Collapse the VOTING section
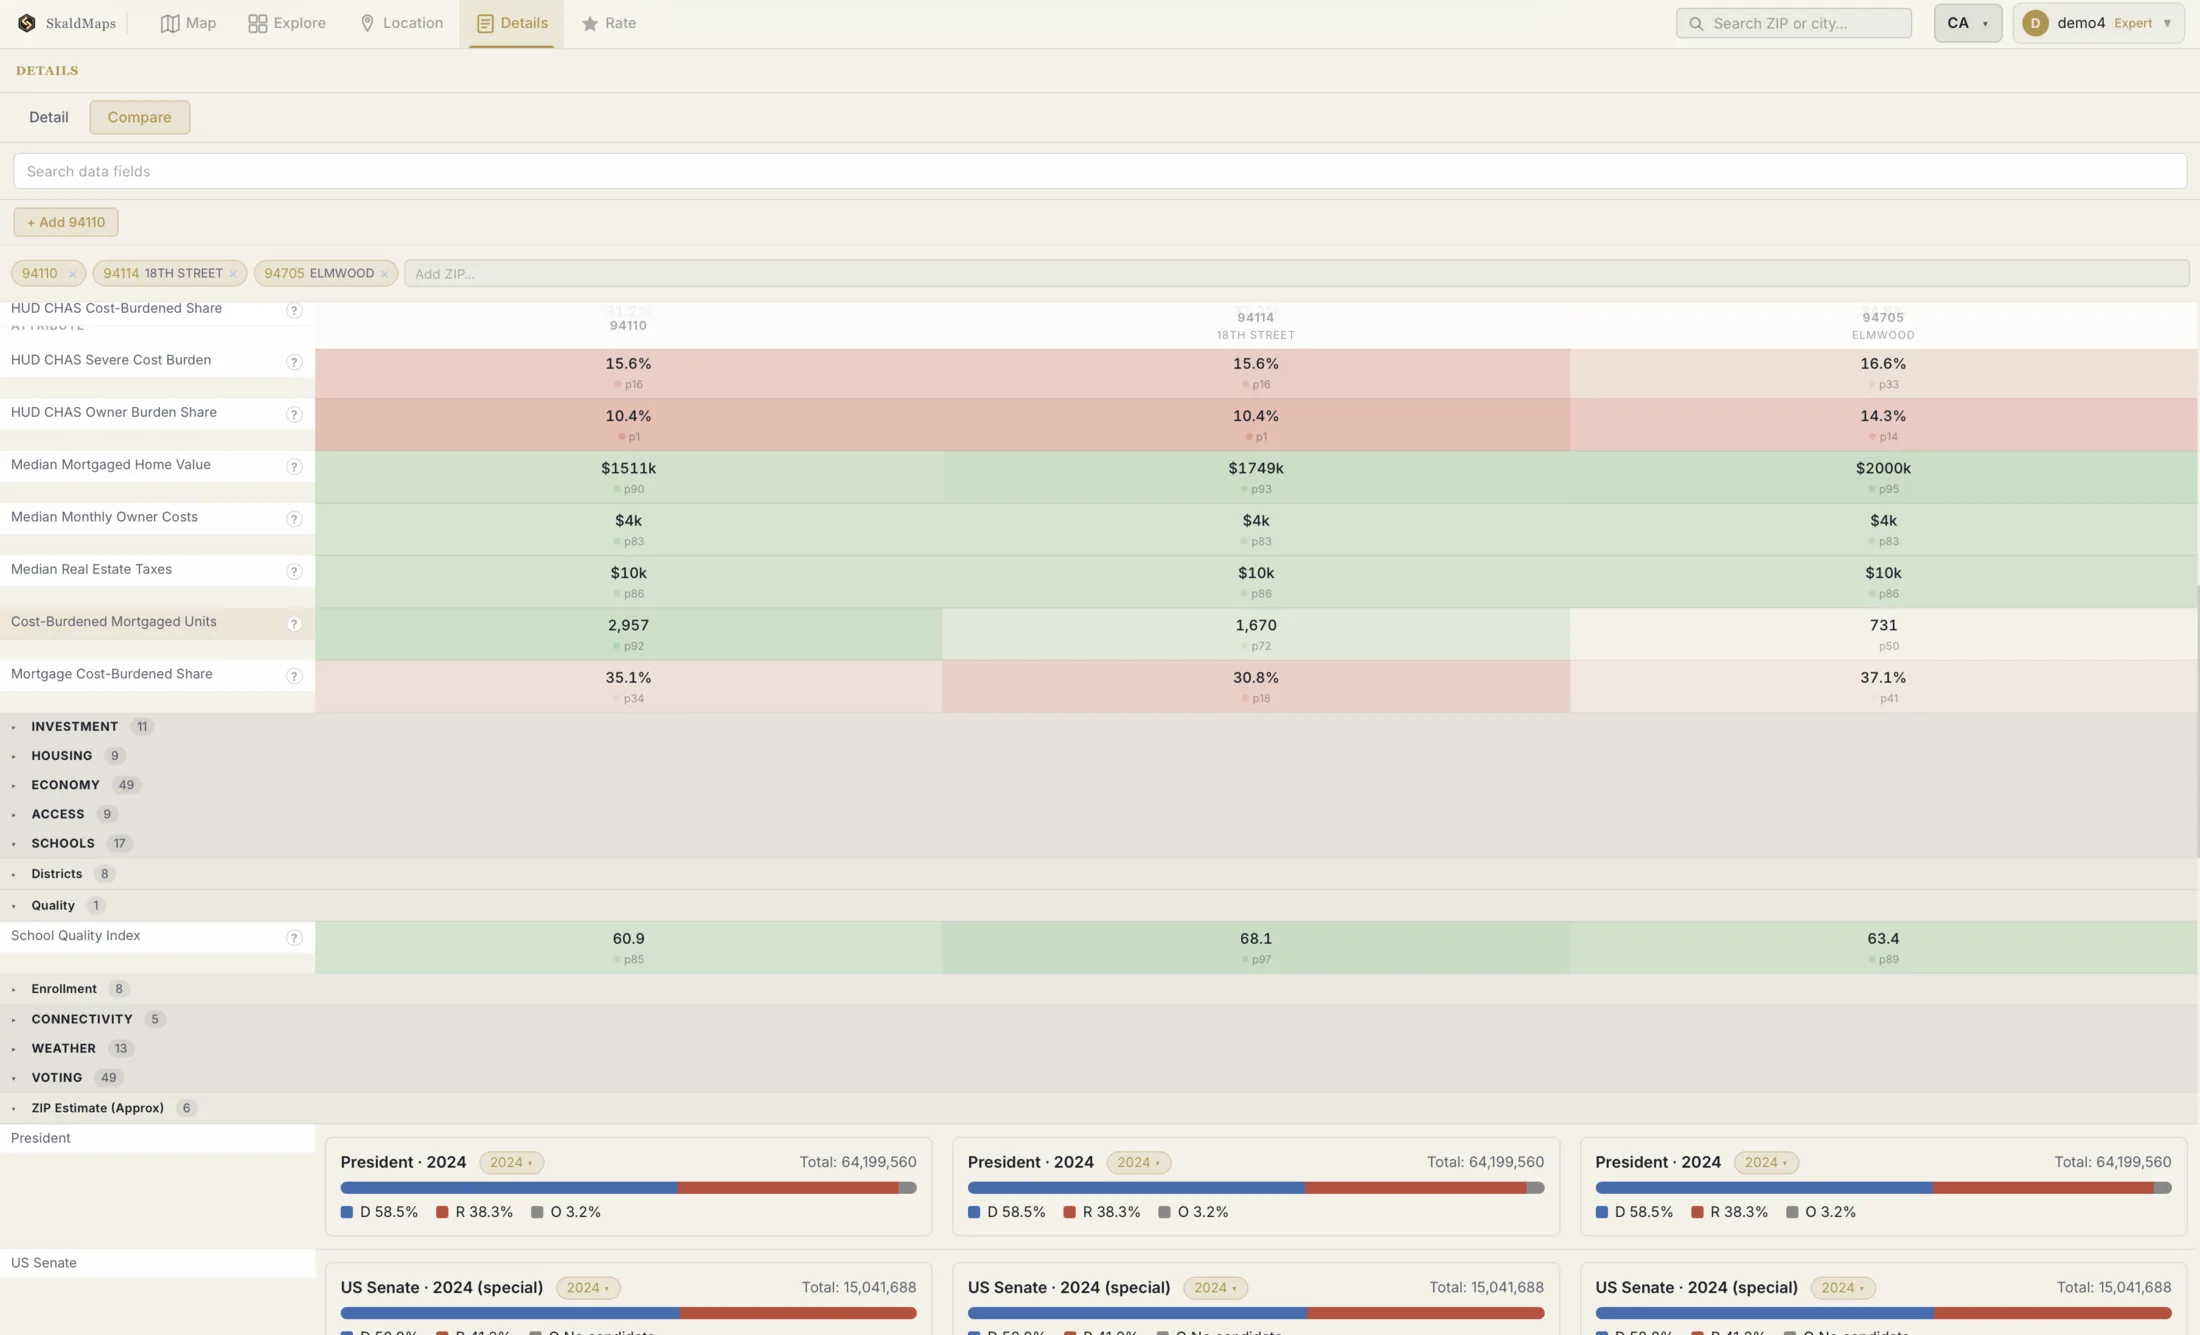The height and width of the screenshot is (1335, 2200). (14, 1078)
